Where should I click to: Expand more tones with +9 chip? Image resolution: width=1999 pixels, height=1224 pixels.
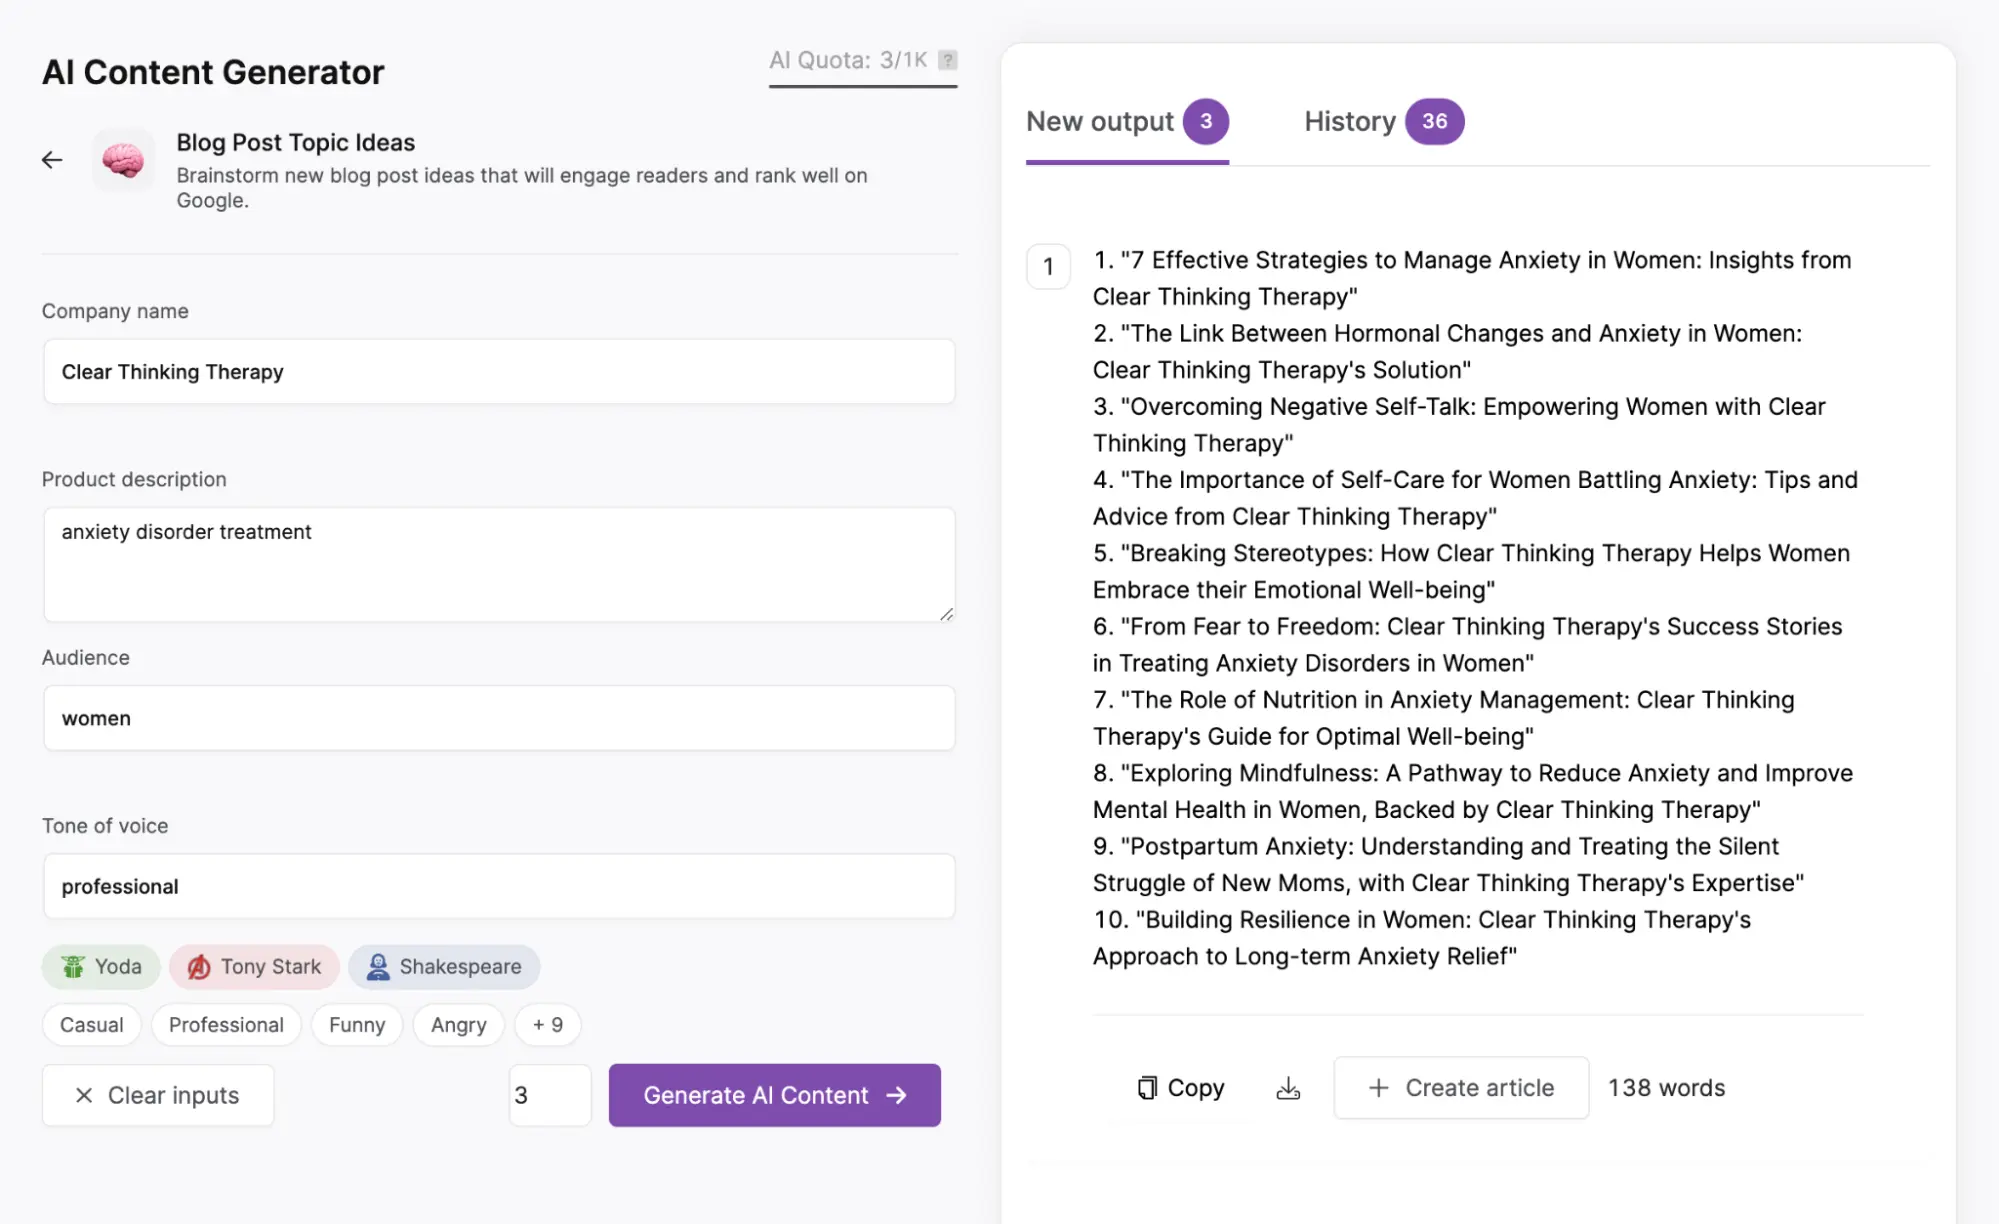click(547, 1025)
